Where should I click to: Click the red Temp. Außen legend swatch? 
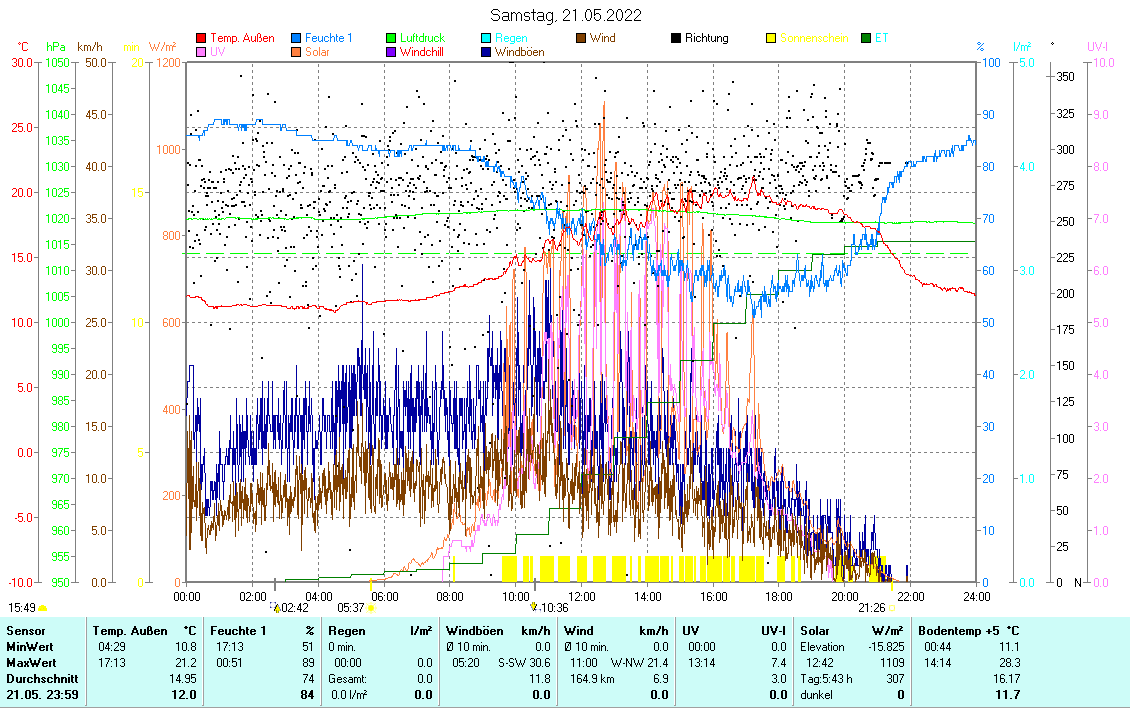pos(201,39)
